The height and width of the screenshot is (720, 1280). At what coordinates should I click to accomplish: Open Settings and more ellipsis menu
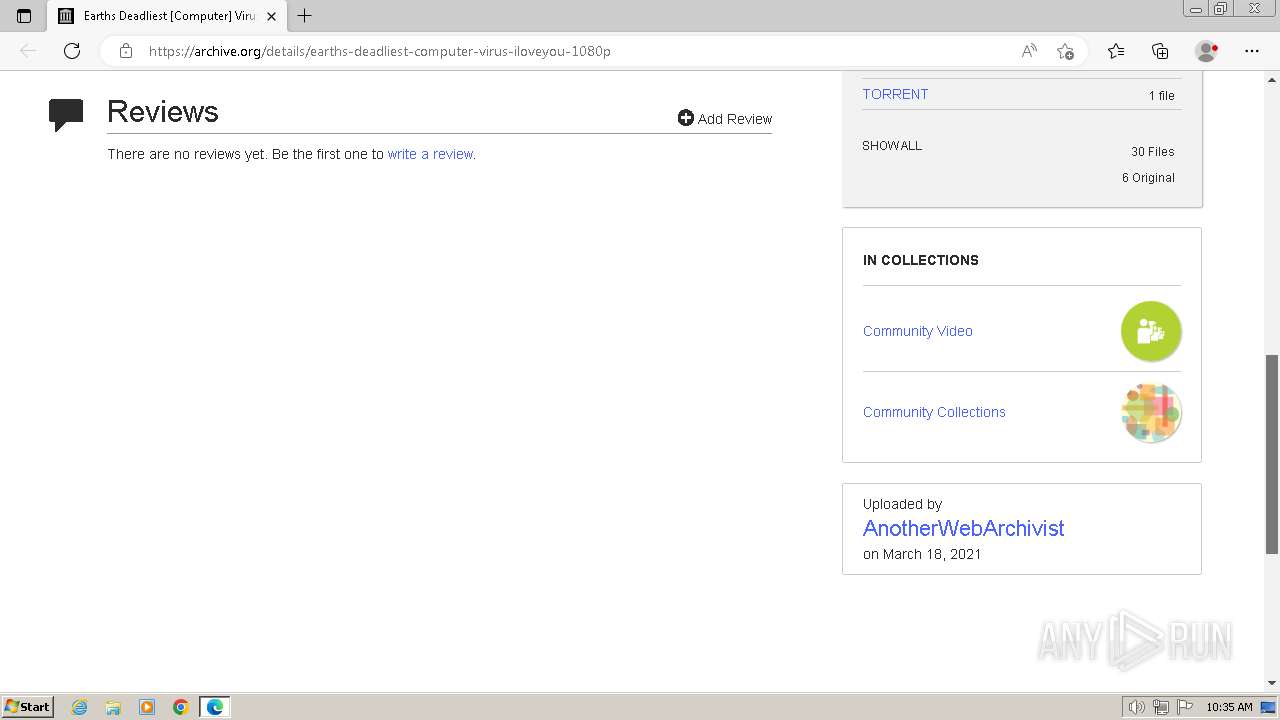click(1252, 51)
